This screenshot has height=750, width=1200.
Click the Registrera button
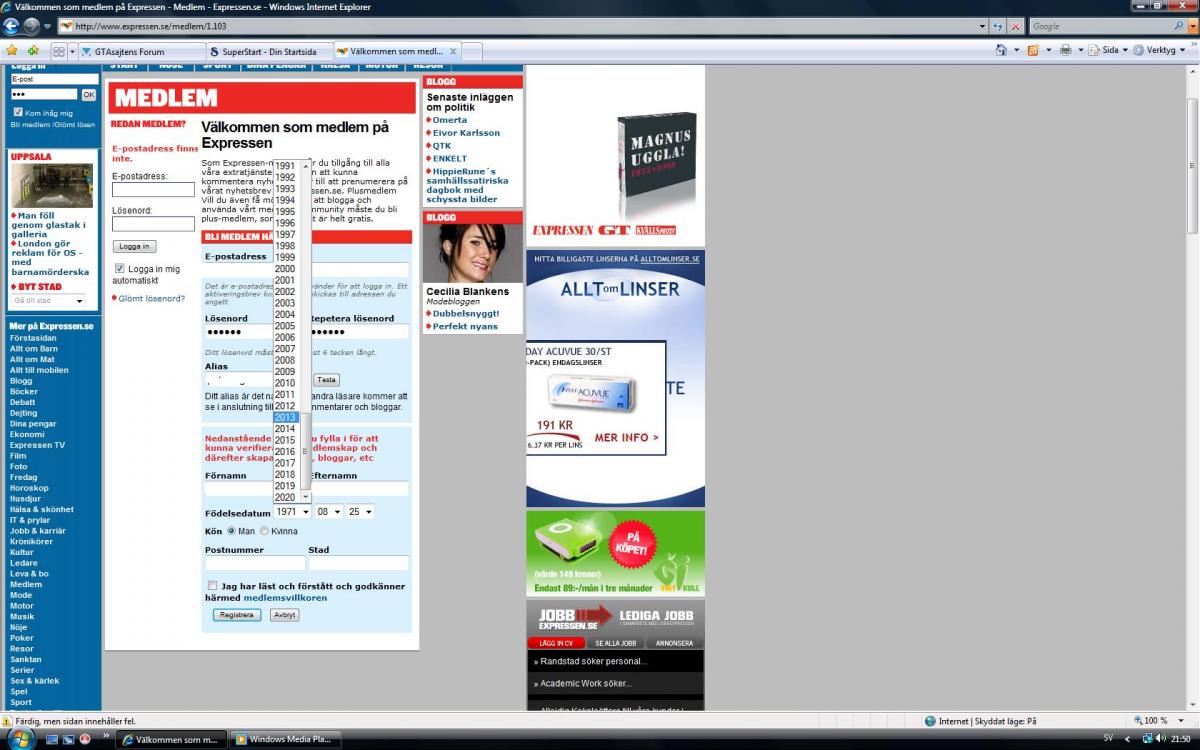(237, 615)
